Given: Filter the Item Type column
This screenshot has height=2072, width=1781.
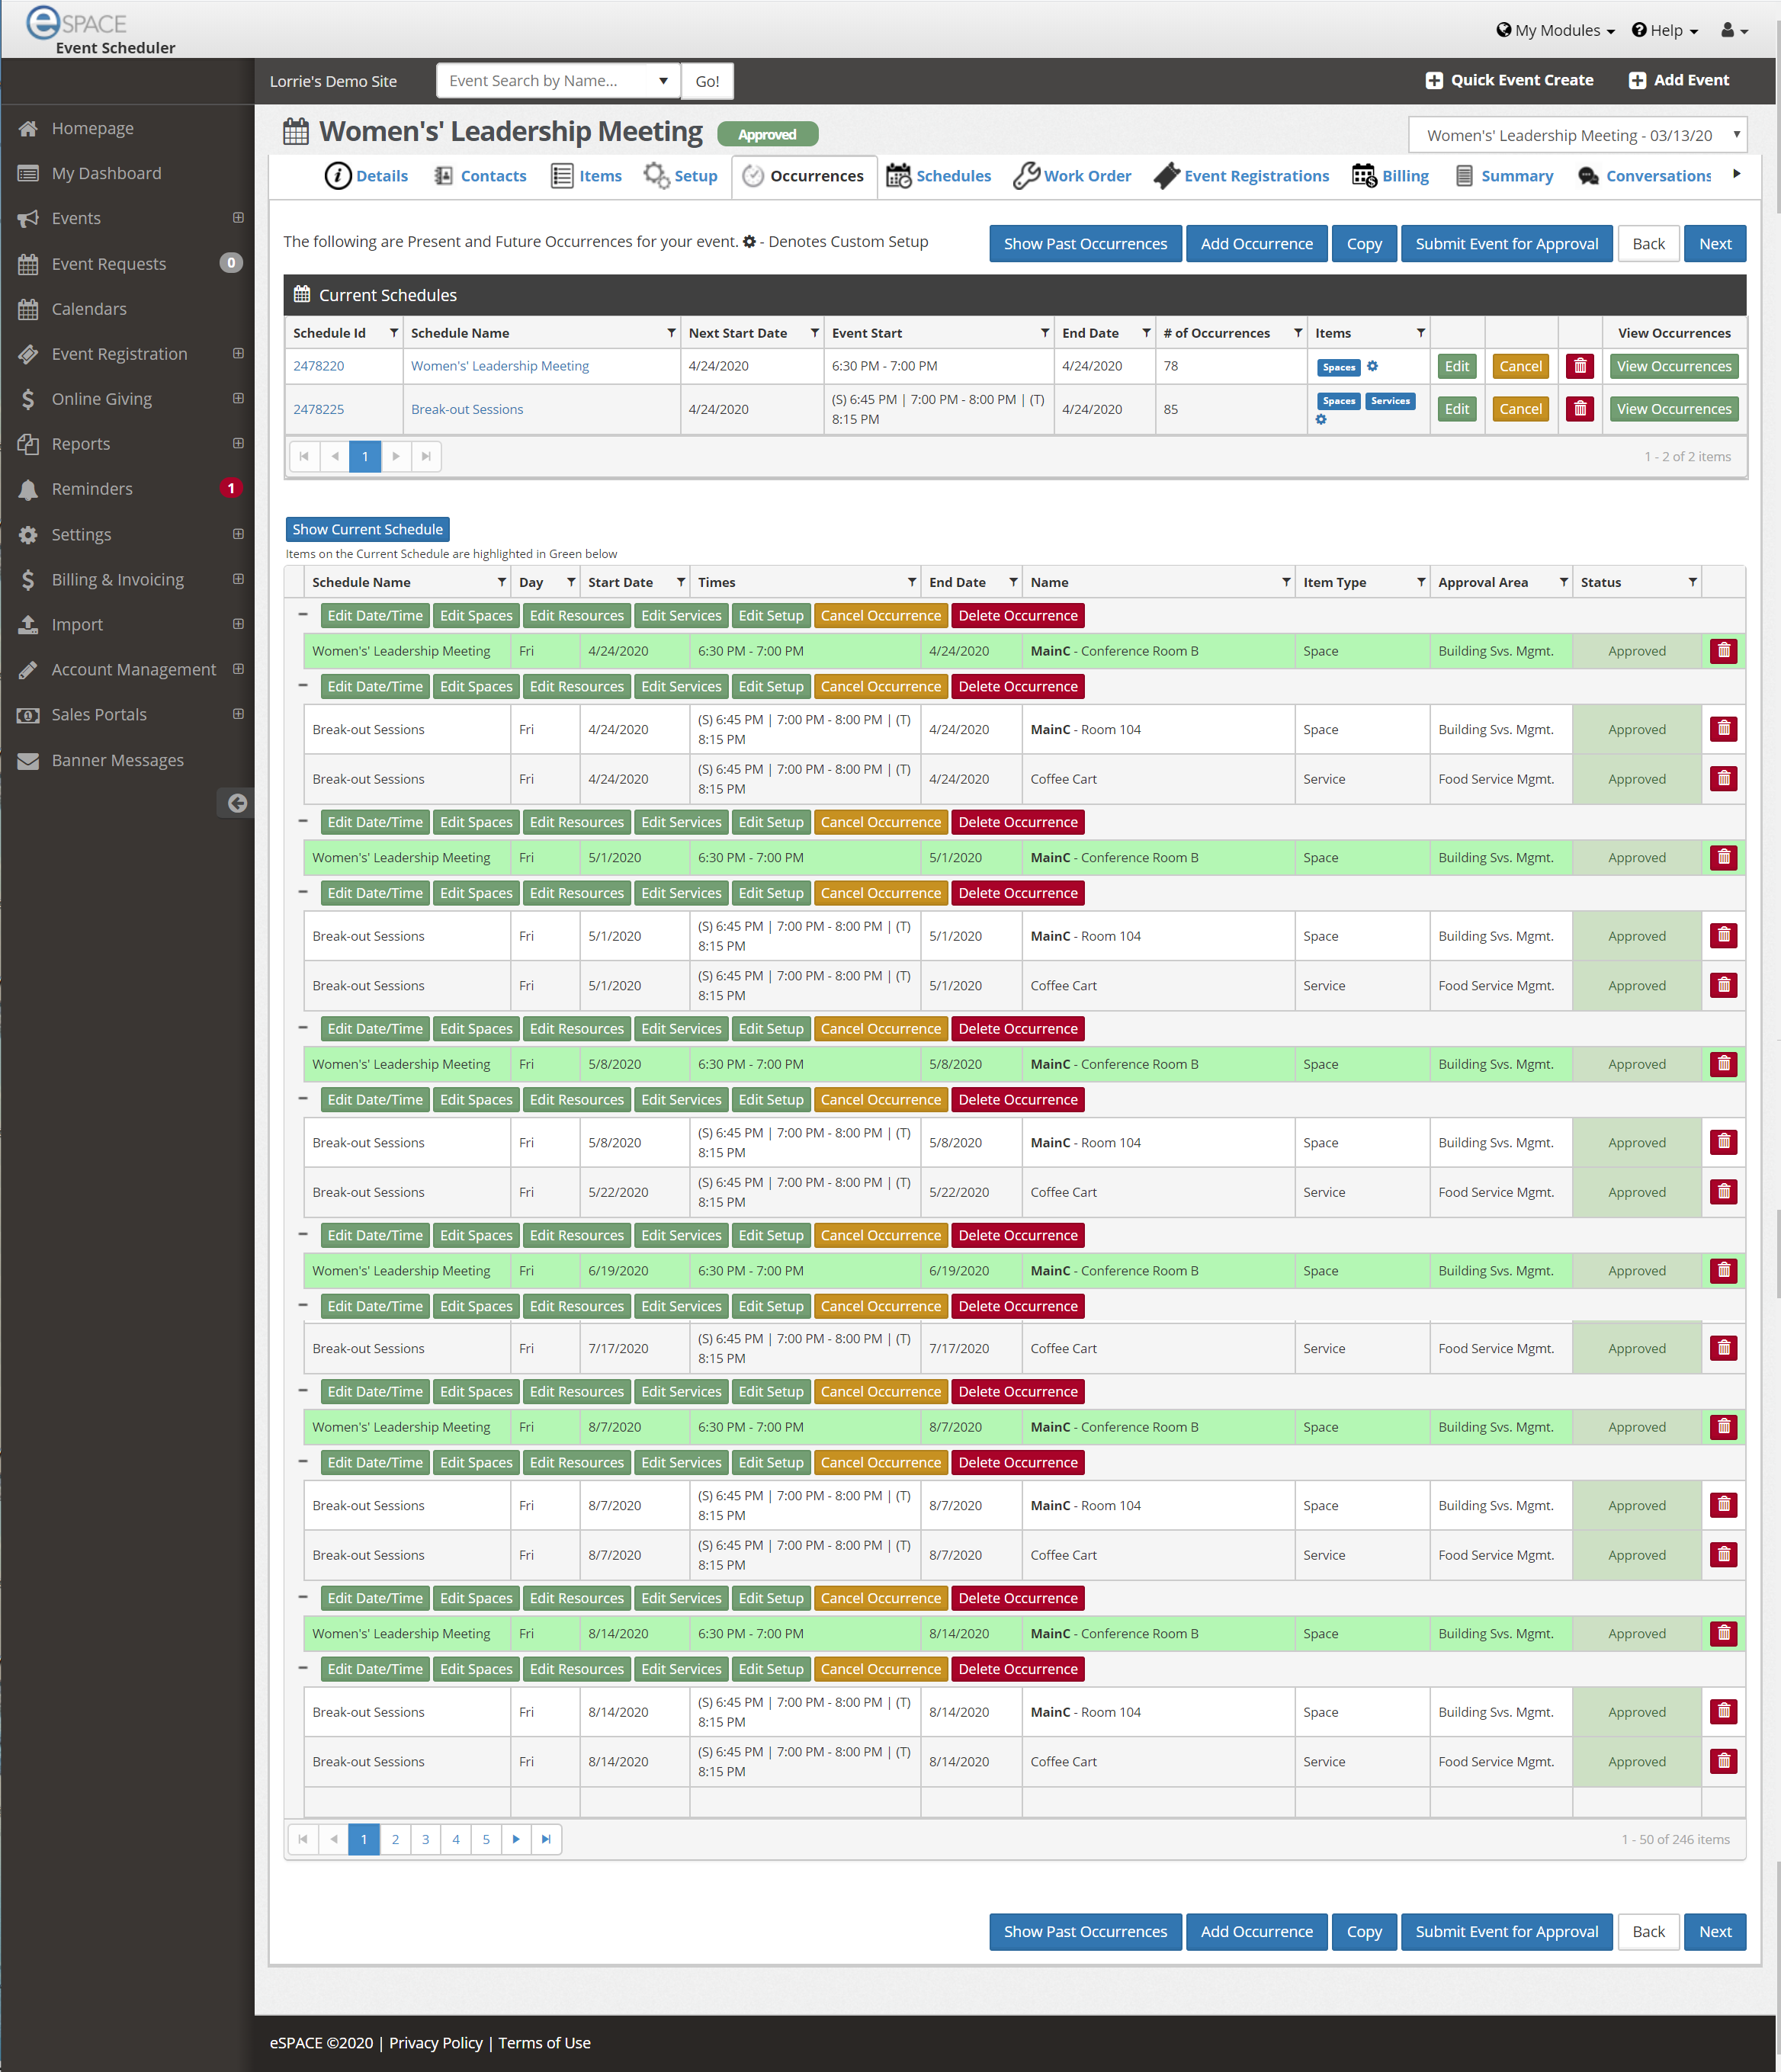Looking at the screenshot, I should click(x=1421, y=582).
